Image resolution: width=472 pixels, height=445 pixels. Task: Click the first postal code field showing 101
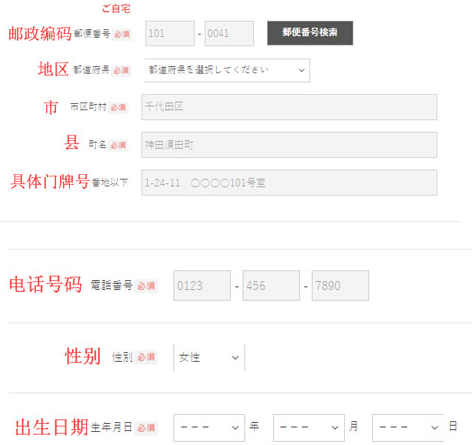point(170,33)
